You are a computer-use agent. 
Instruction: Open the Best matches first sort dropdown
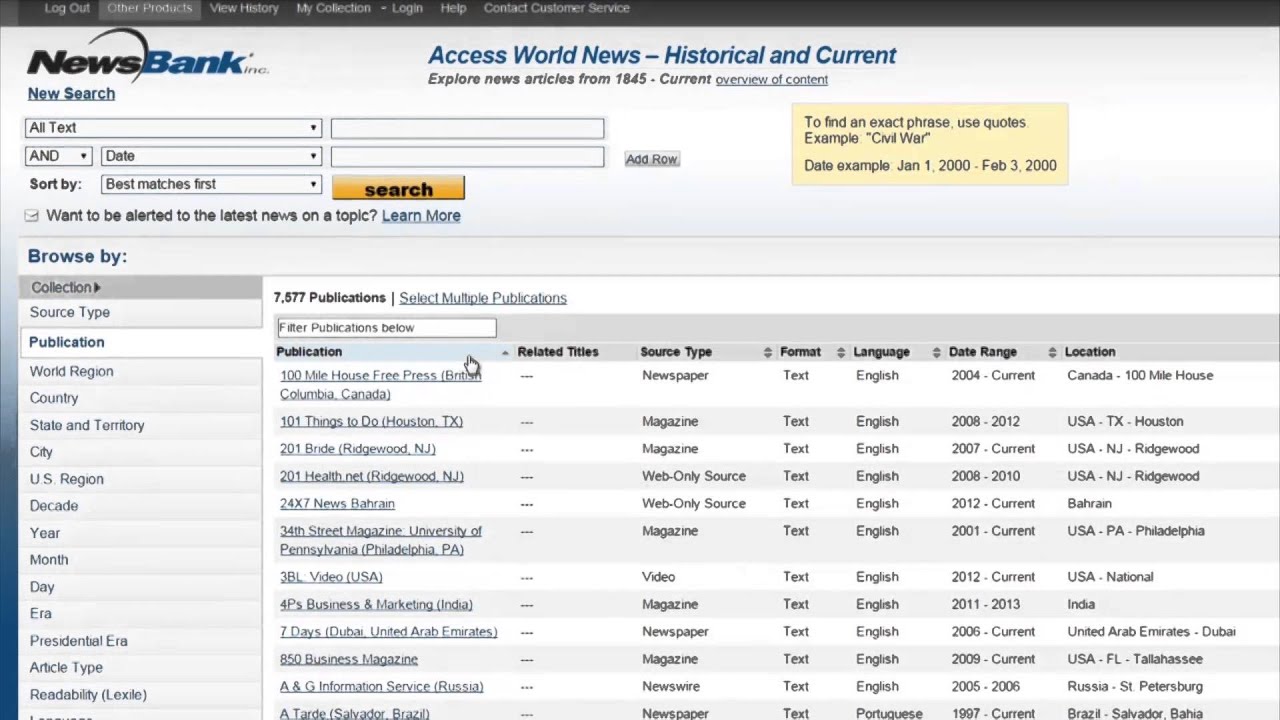pos(212,184)
